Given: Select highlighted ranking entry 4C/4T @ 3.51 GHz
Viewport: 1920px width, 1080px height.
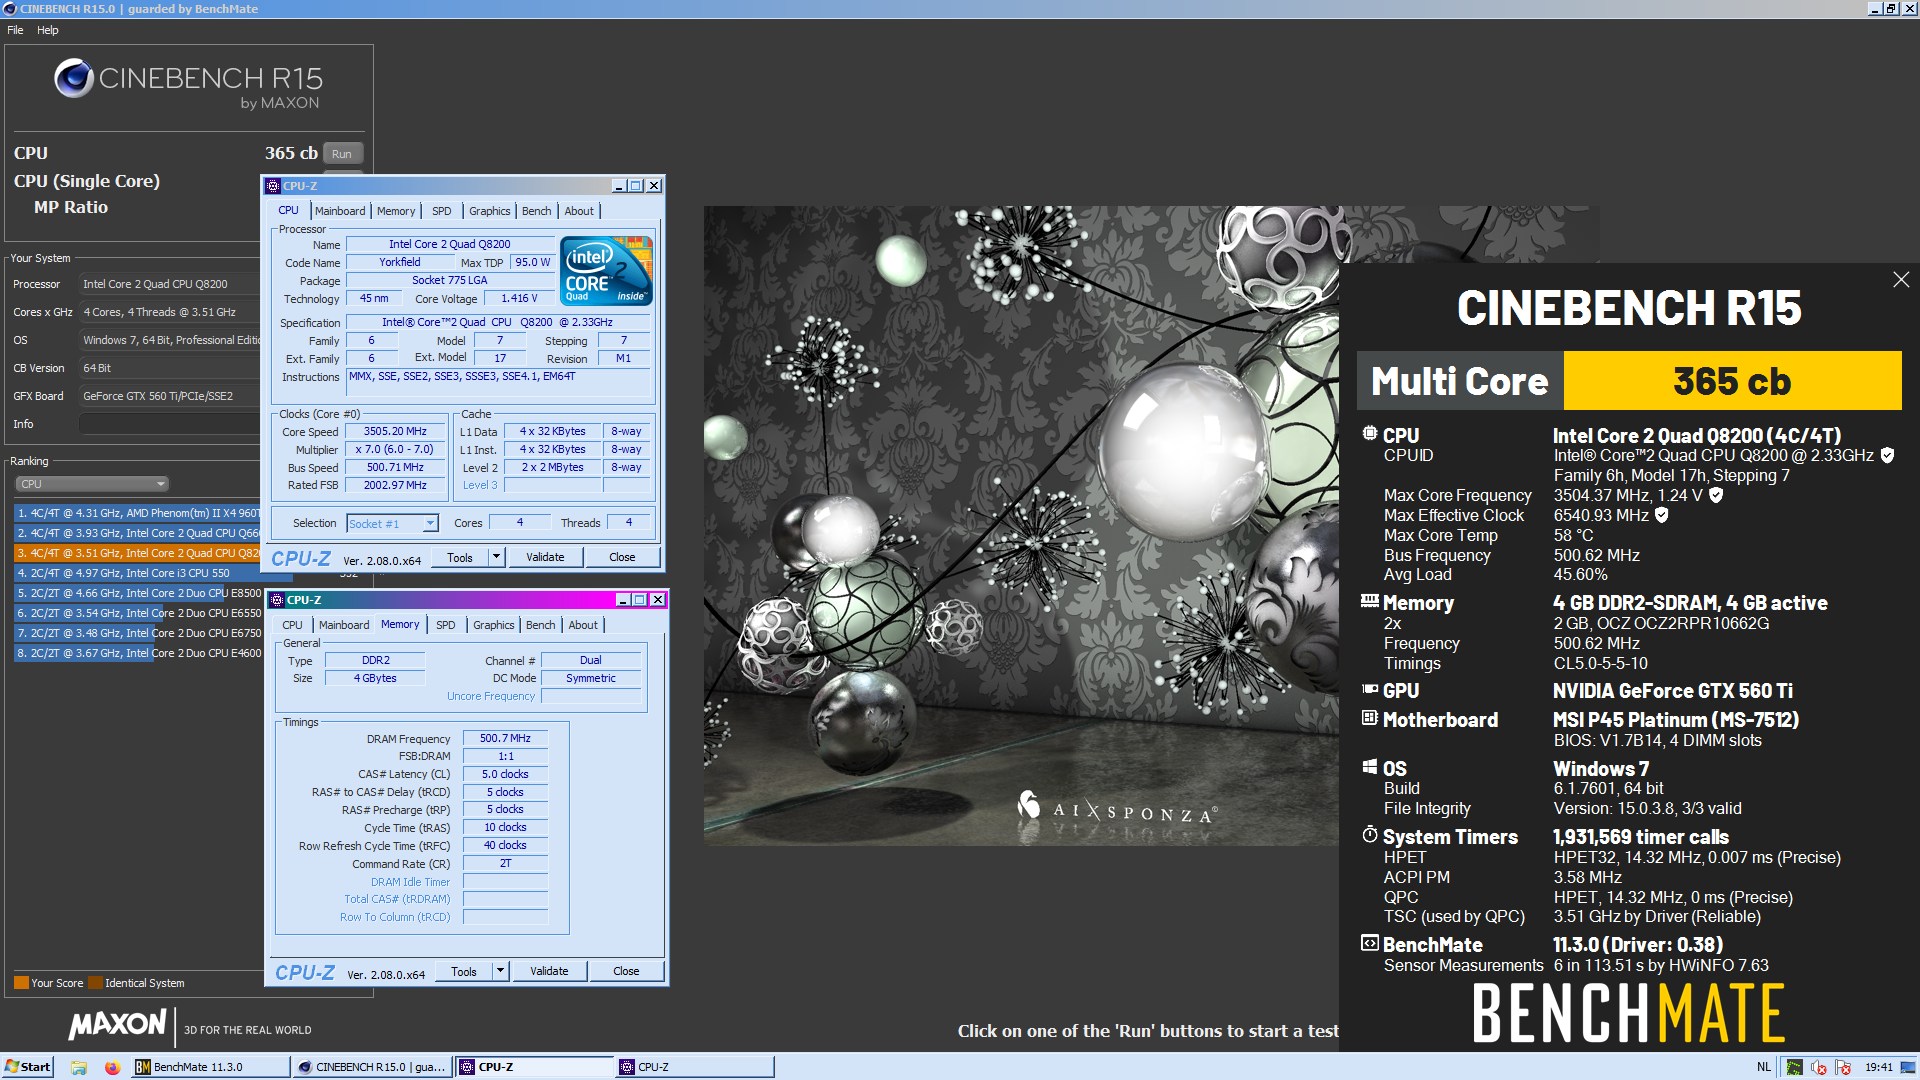Looking at the screenshot, I should (138, 553).
